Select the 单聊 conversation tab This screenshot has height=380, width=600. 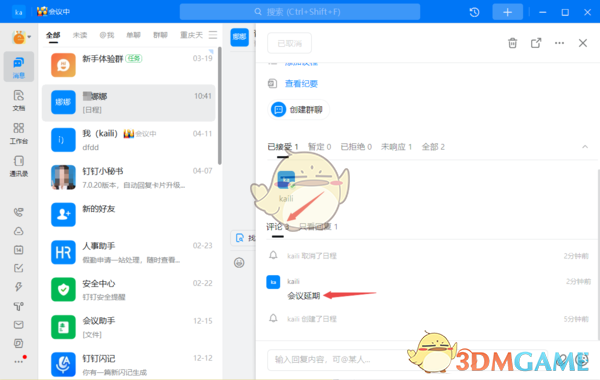134,35
